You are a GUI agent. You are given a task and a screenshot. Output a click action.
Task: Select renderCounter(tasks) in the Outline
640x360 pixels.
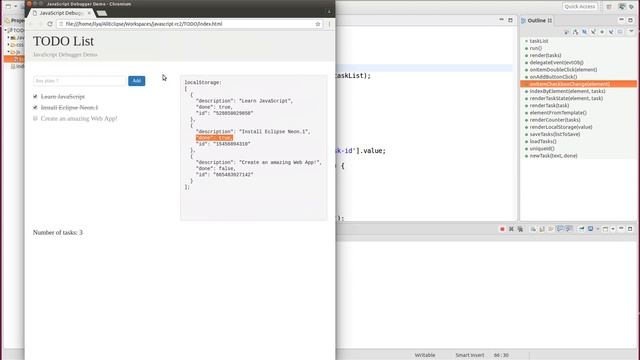pos(555,120)
